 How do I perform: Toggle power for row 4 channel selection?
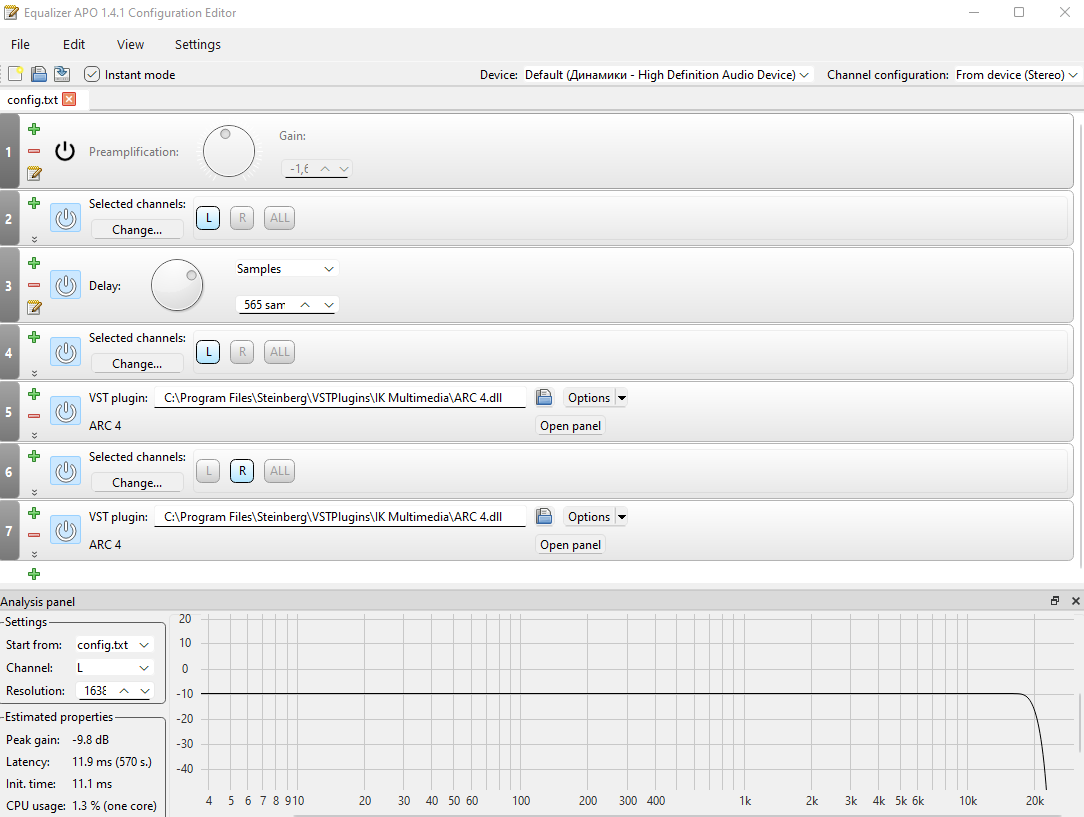click(x=66, y=352)
